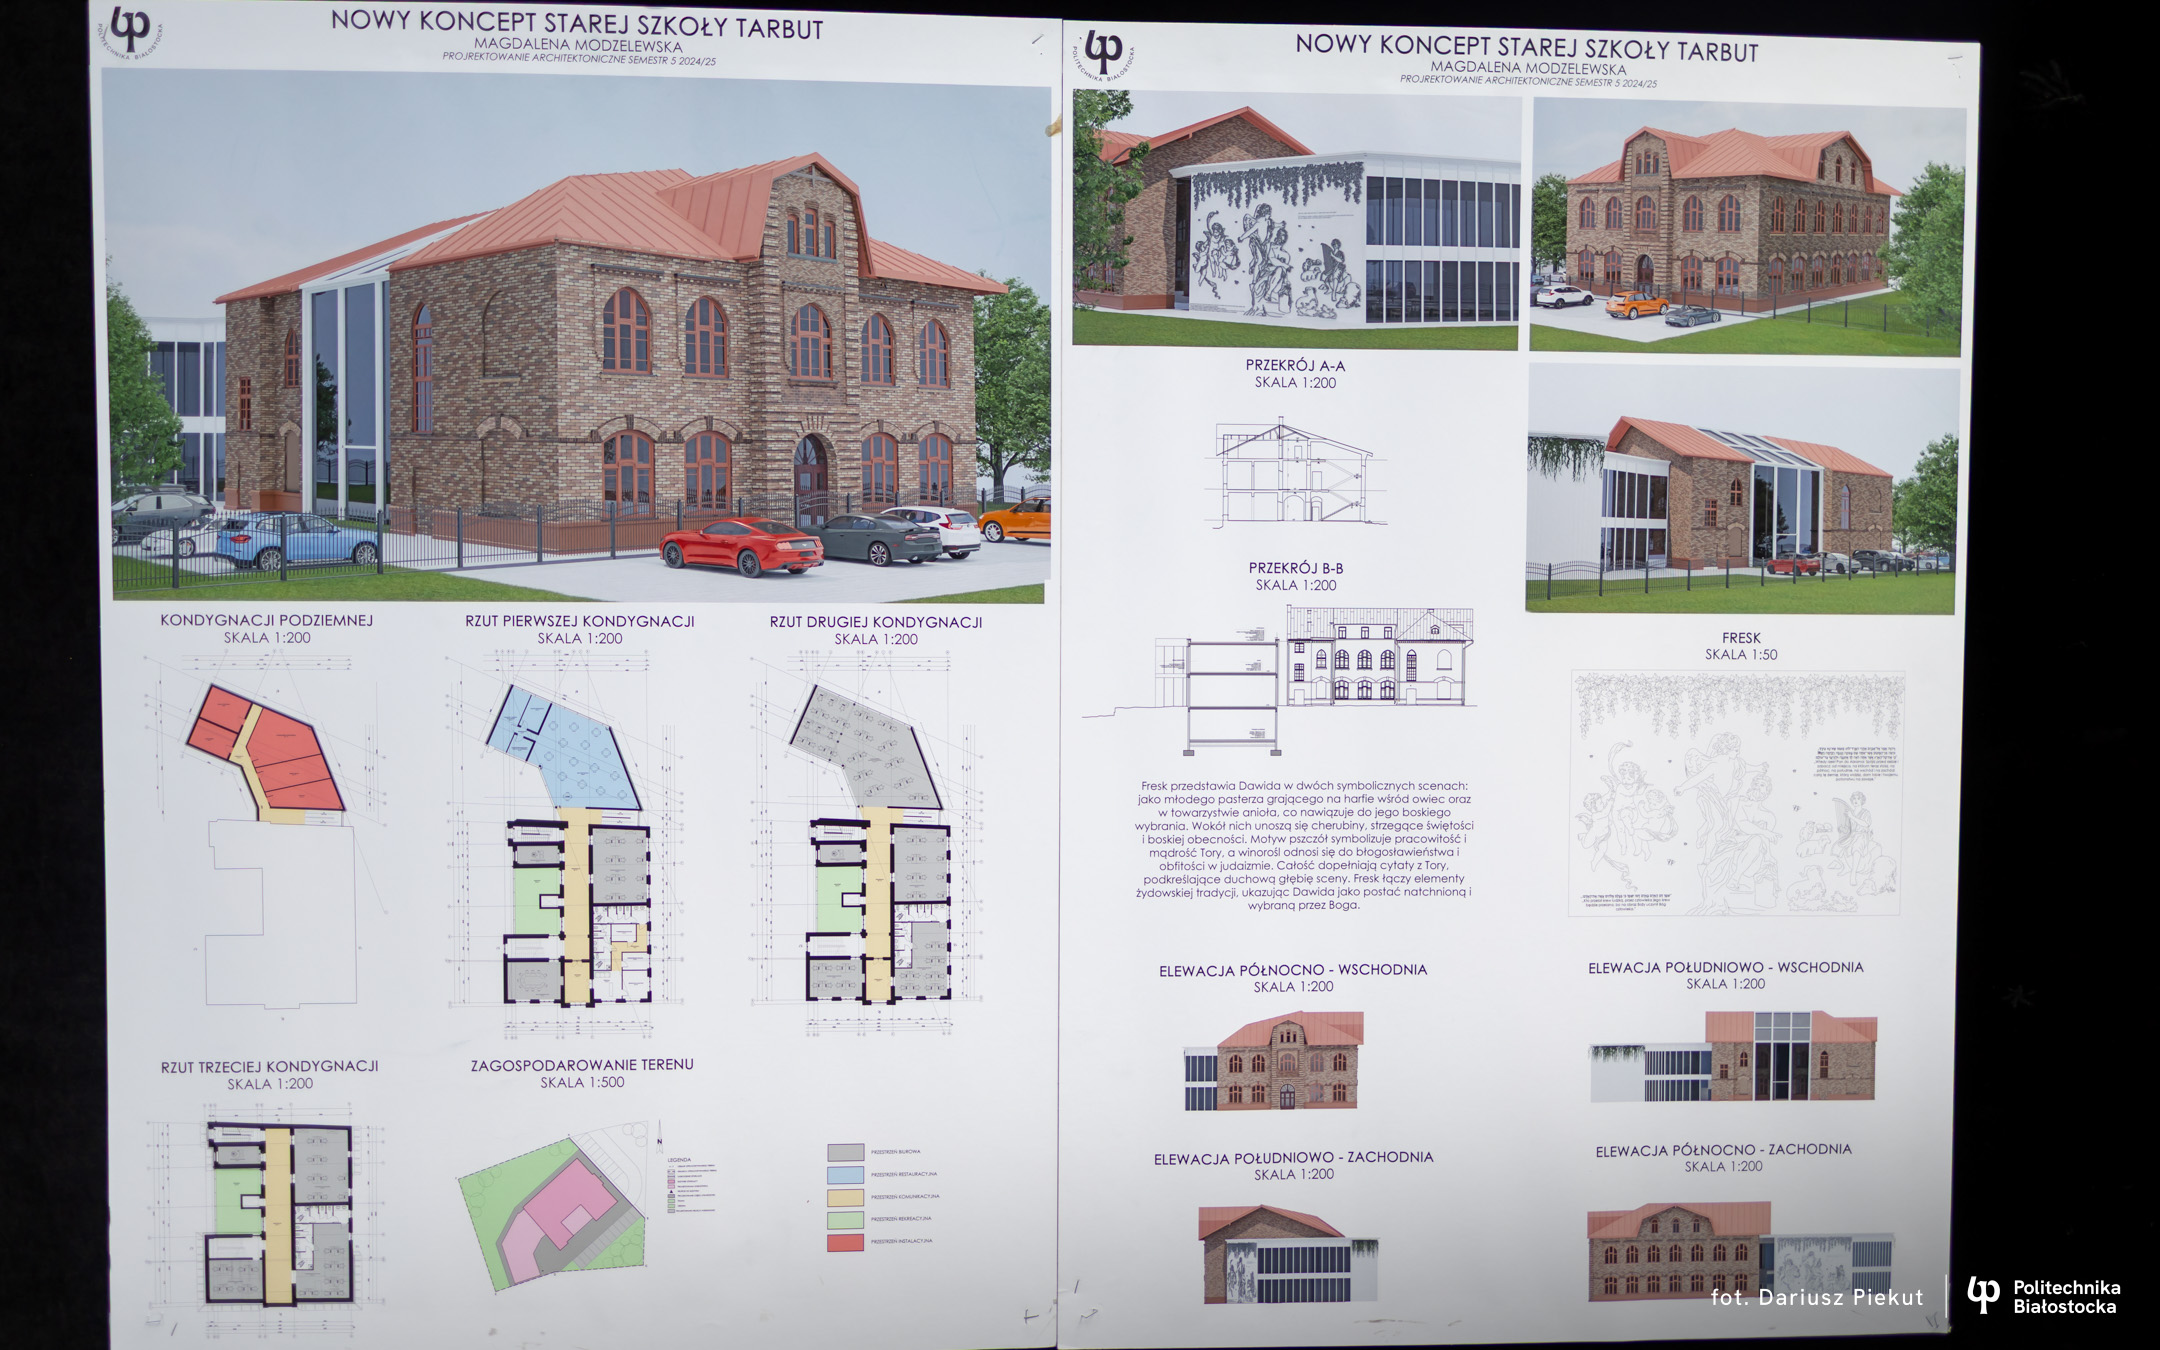The width and height of the screenshot is (2160, 1350).
Task: Select the blue restaurant space legend swatch
Action: tap(845, 1175)
